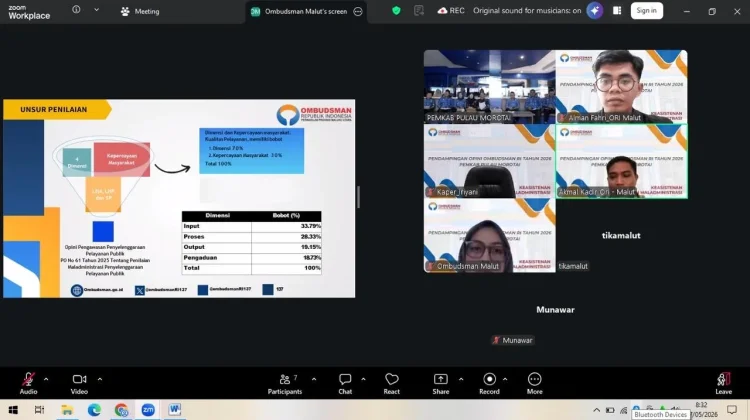Screen dimensions: 750x420
Task: Unmute the Audio microphone button
Action: pos(28,383)
